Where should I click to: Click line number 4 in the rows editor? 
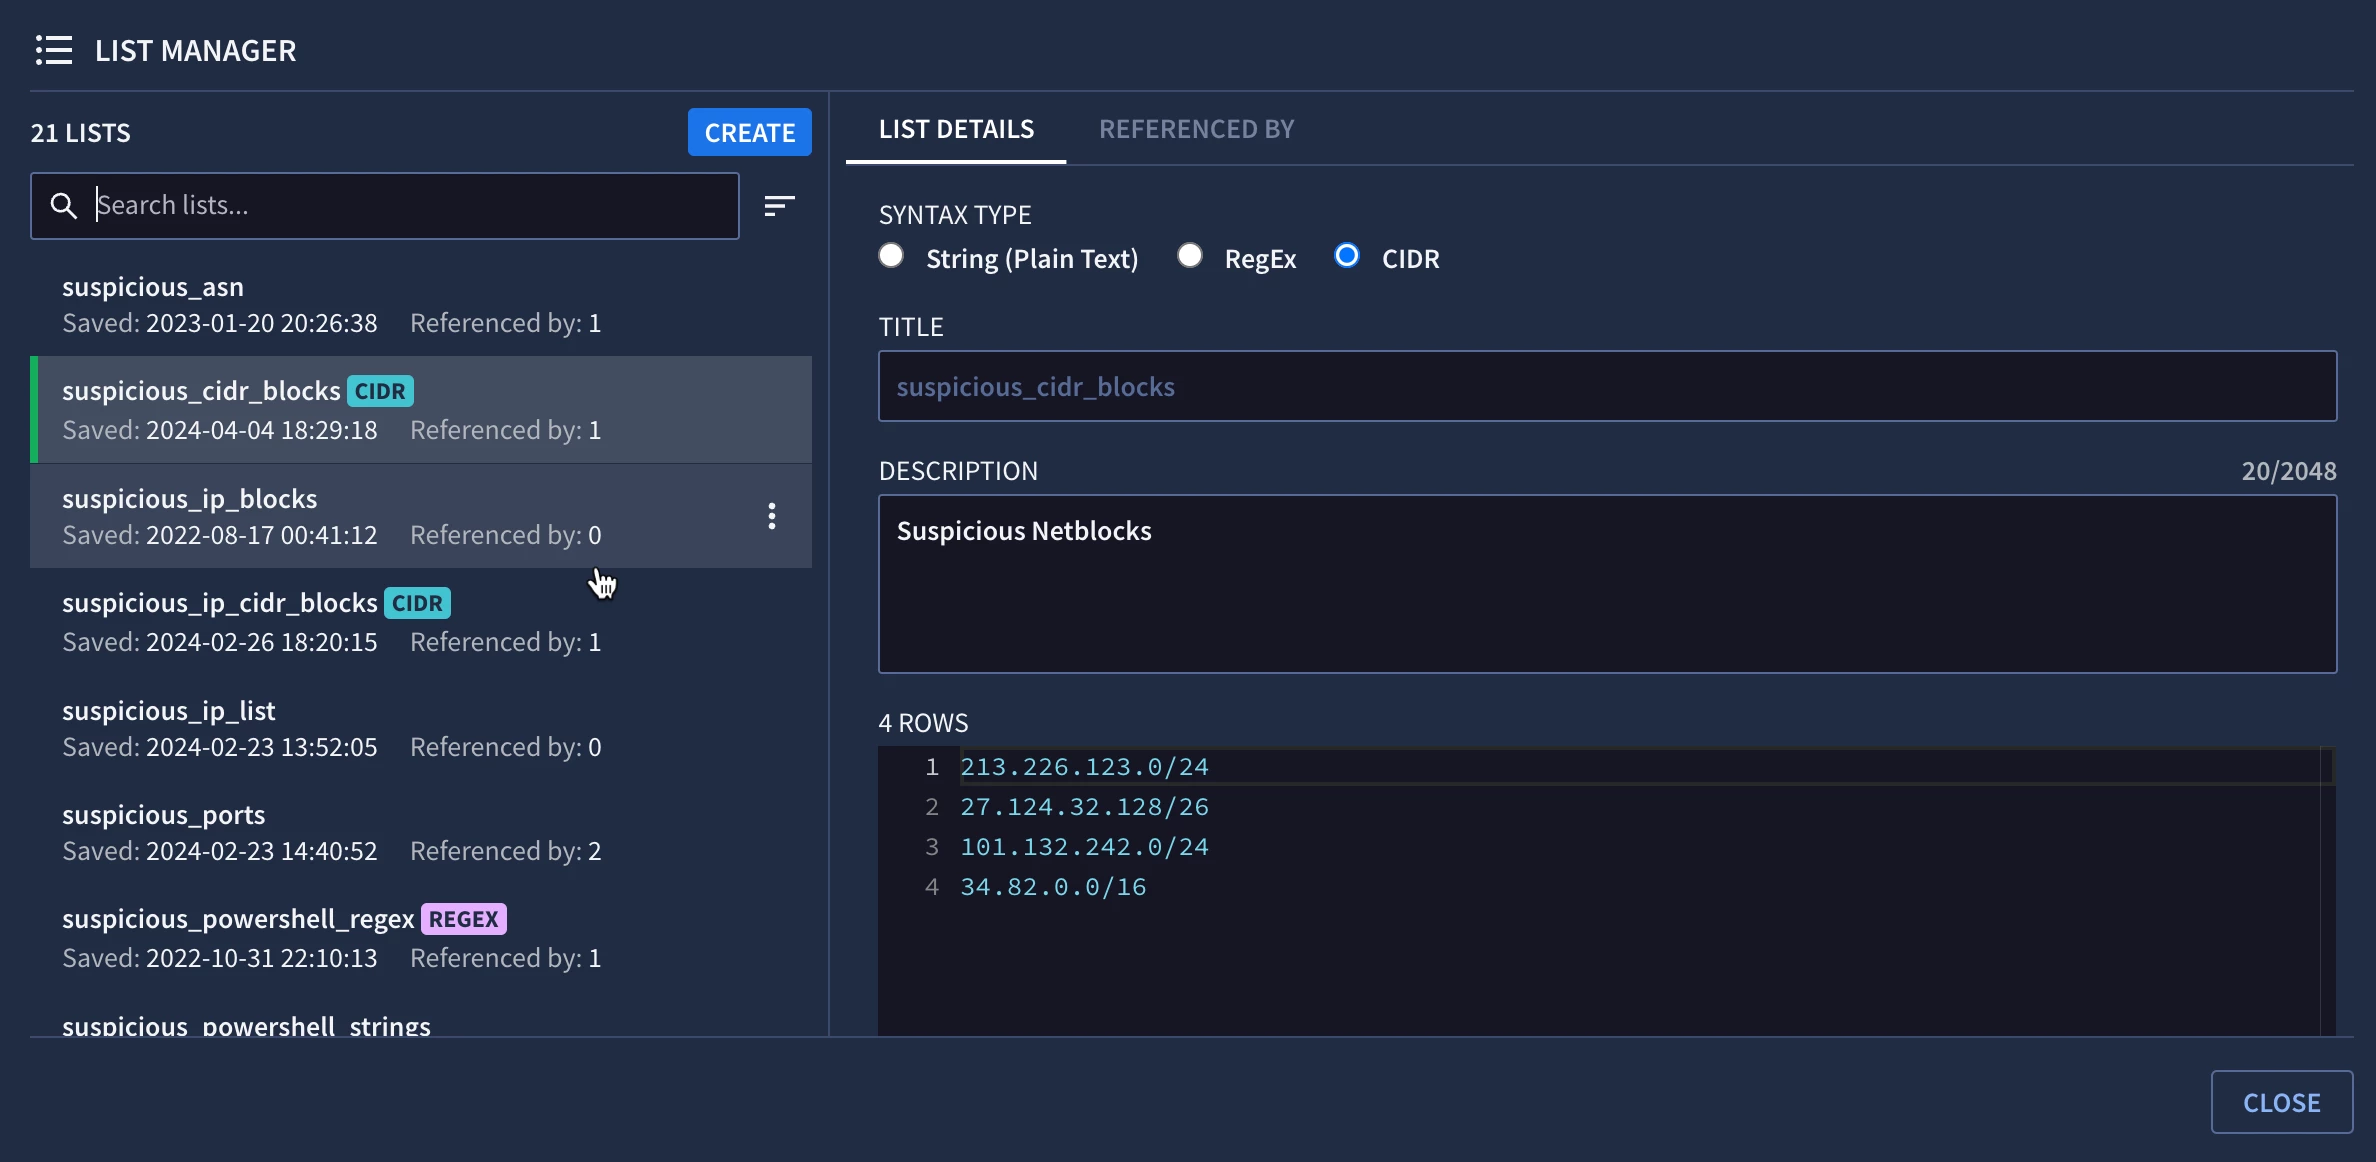click(931, 887)
